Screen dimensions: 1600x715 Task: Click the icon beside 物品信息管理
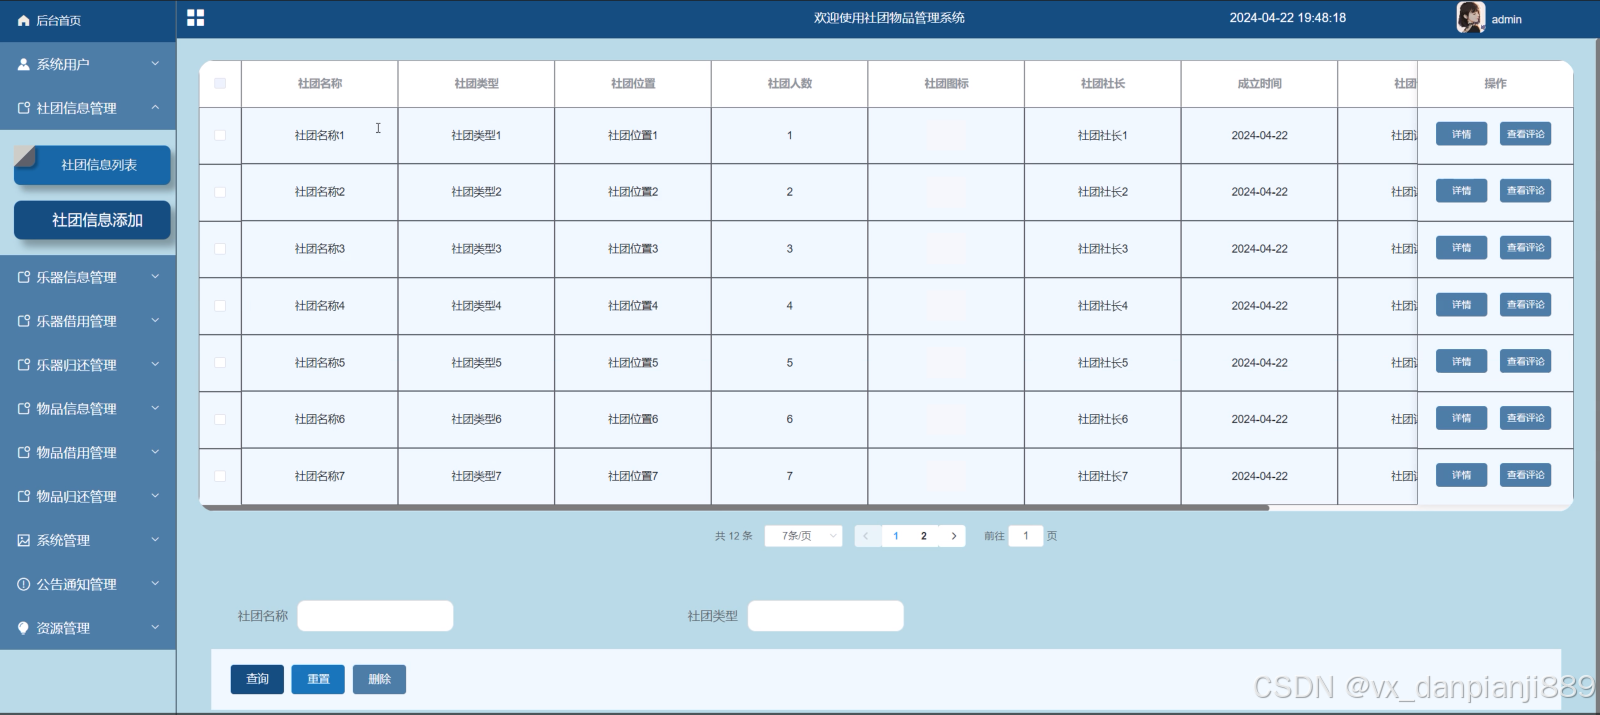click(24, 408)
